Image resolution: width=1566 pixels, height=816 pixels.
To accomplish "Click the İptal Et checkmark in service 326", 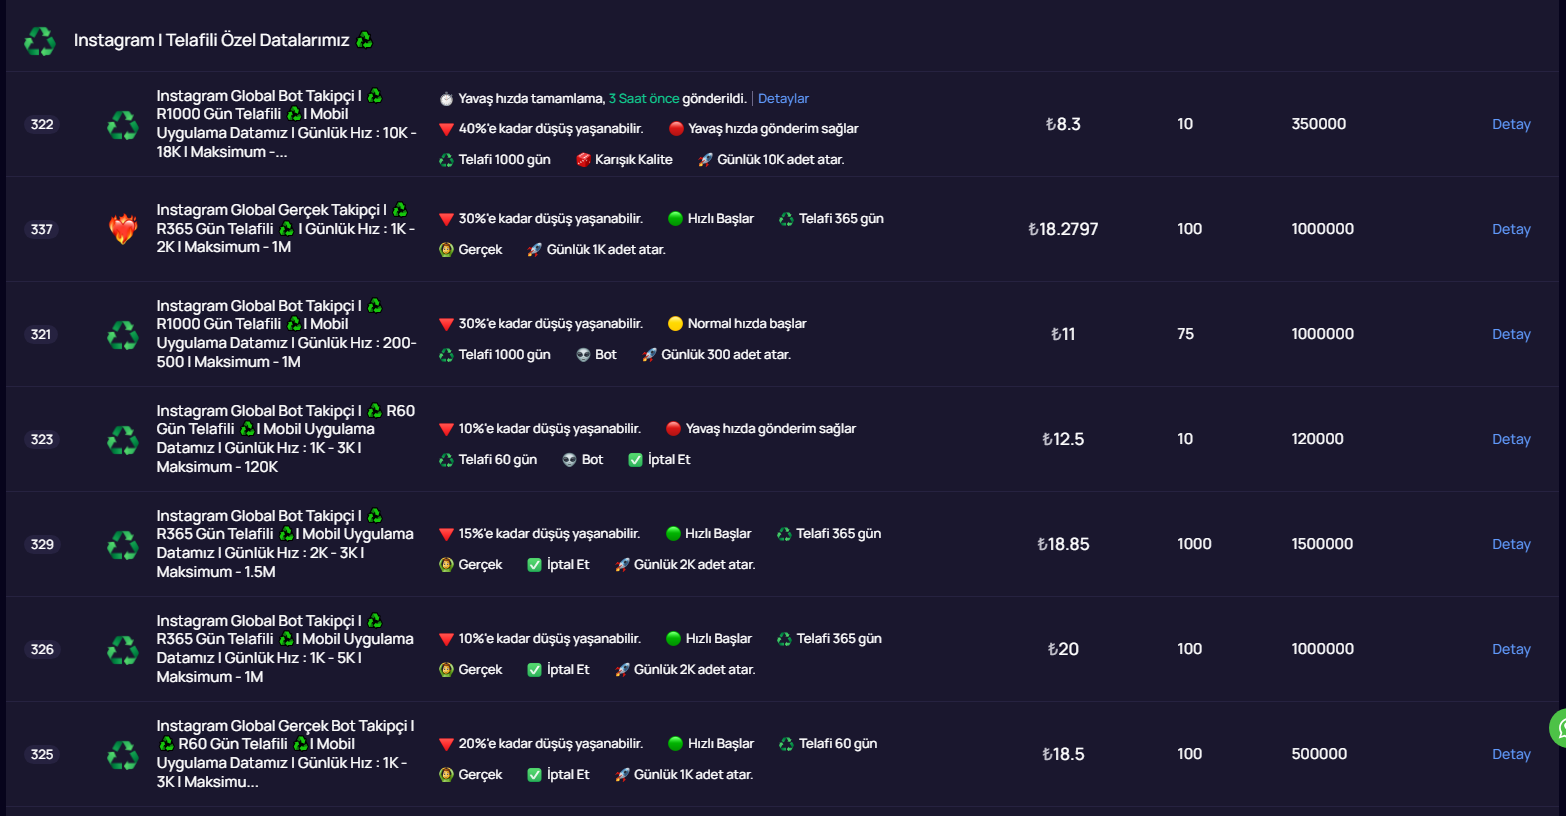I will (534, 670).
